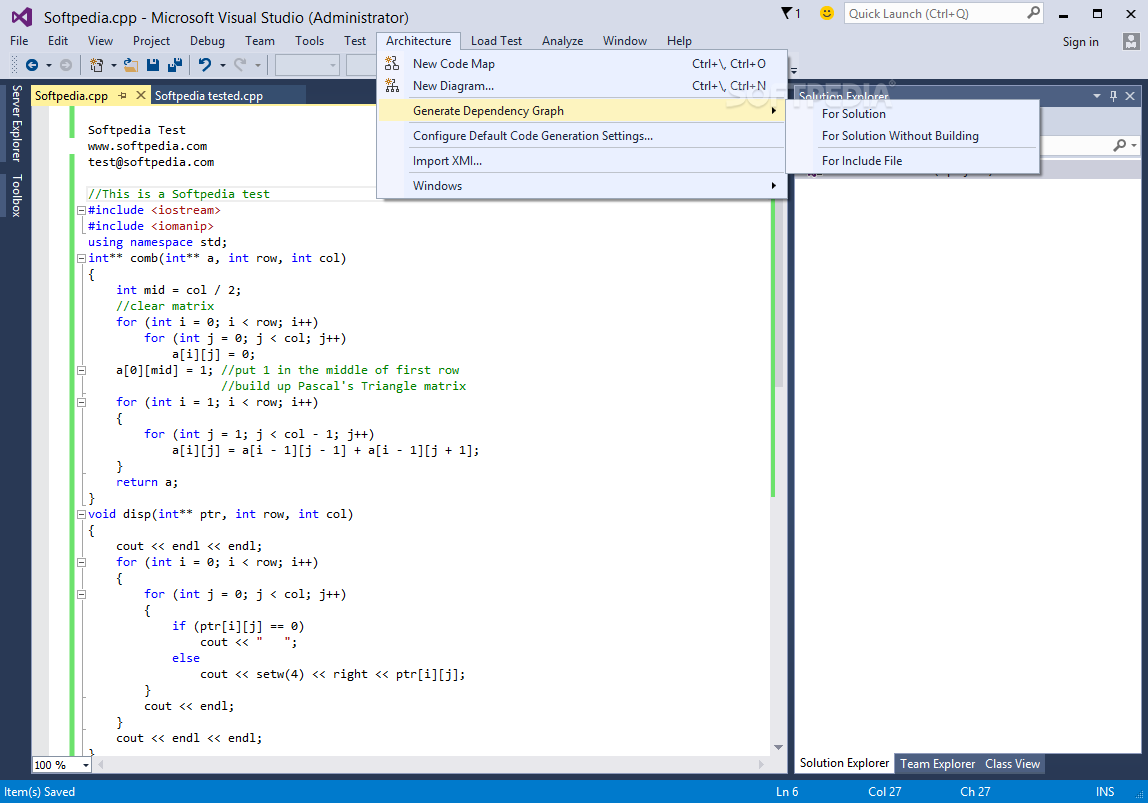The height and width of the screenshot is (803, 1148).
Task: Open the empty solution configurations combo box
Action: click(x=307, y=65)
